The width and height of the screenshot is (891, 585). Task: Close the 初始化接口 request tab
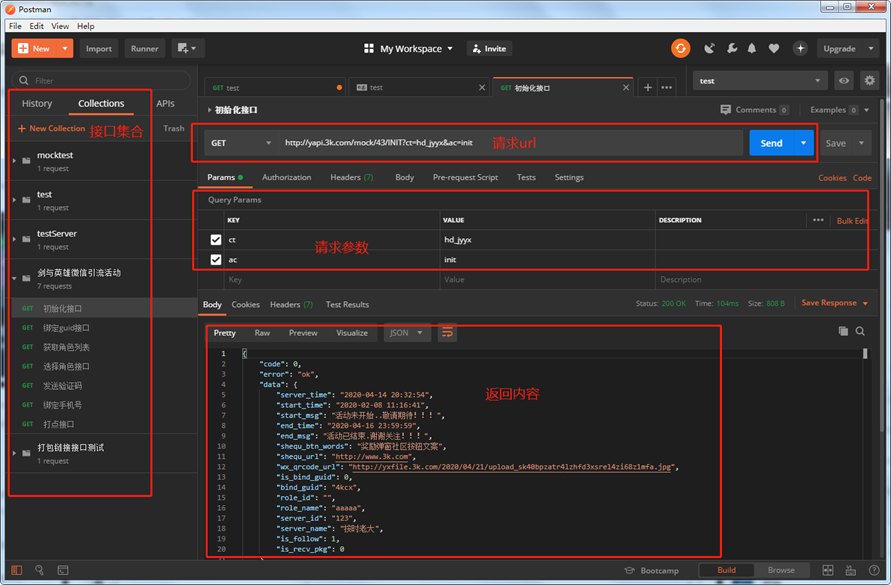coord(626,88)
